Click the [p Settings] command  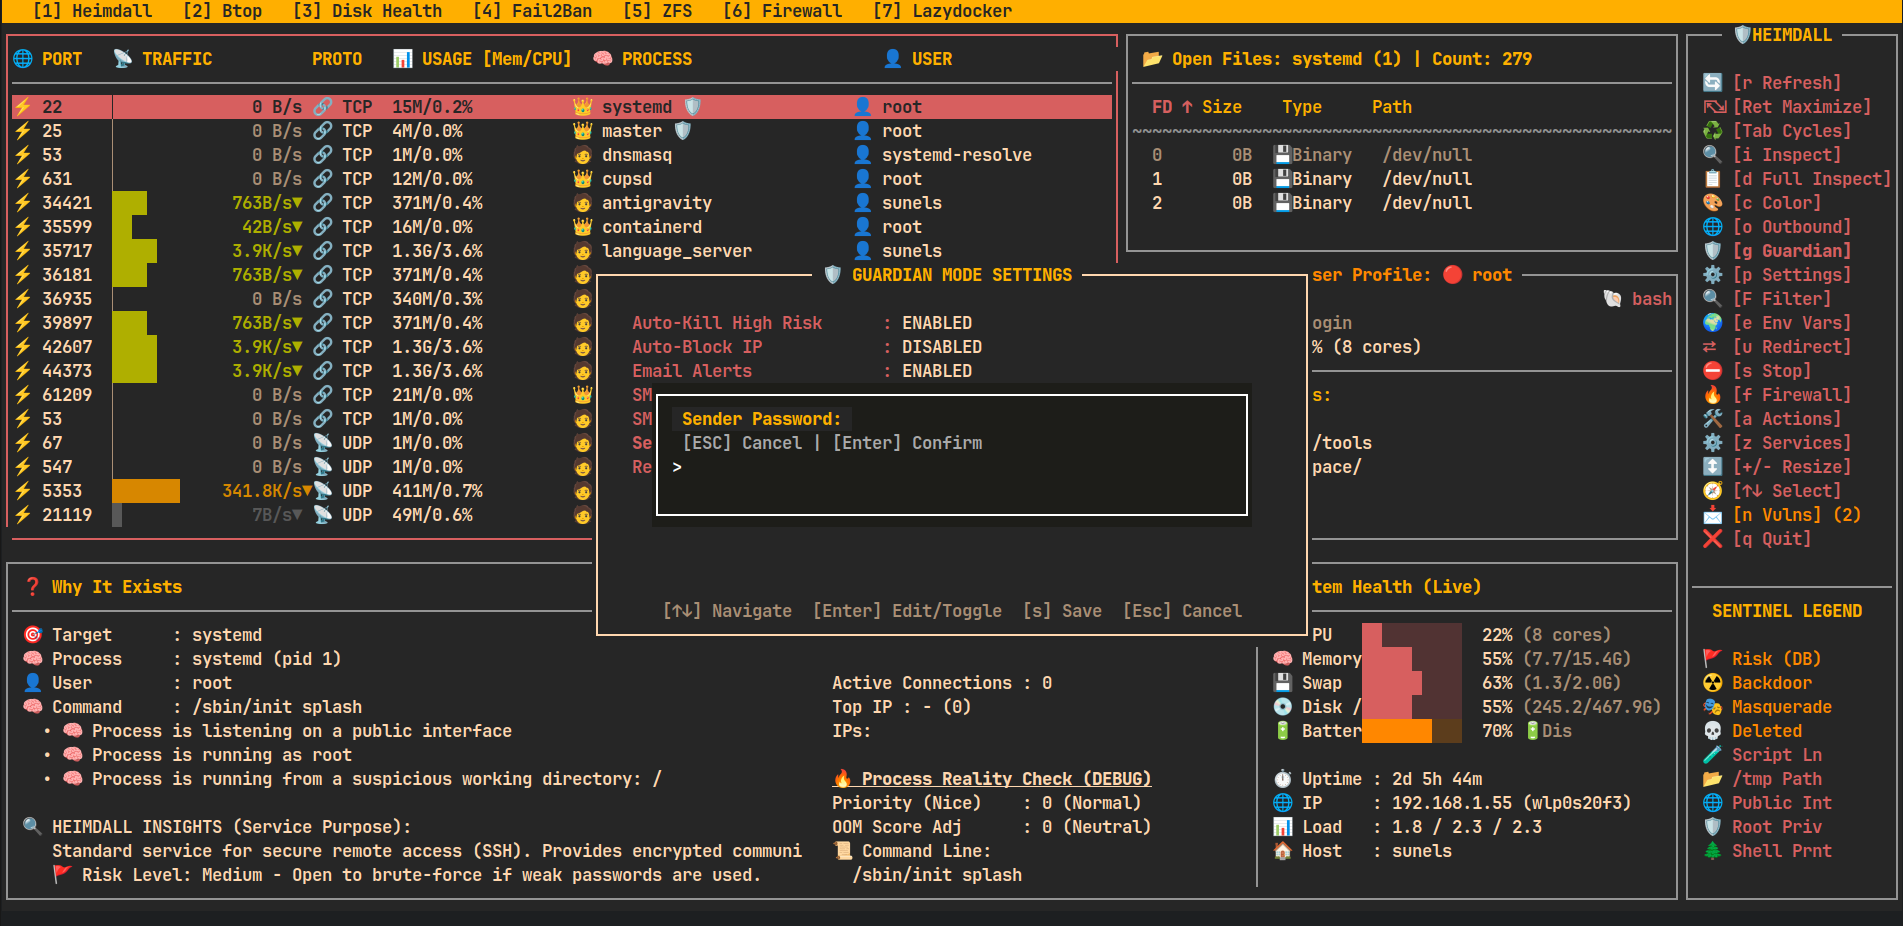(x=1792, y=275)
